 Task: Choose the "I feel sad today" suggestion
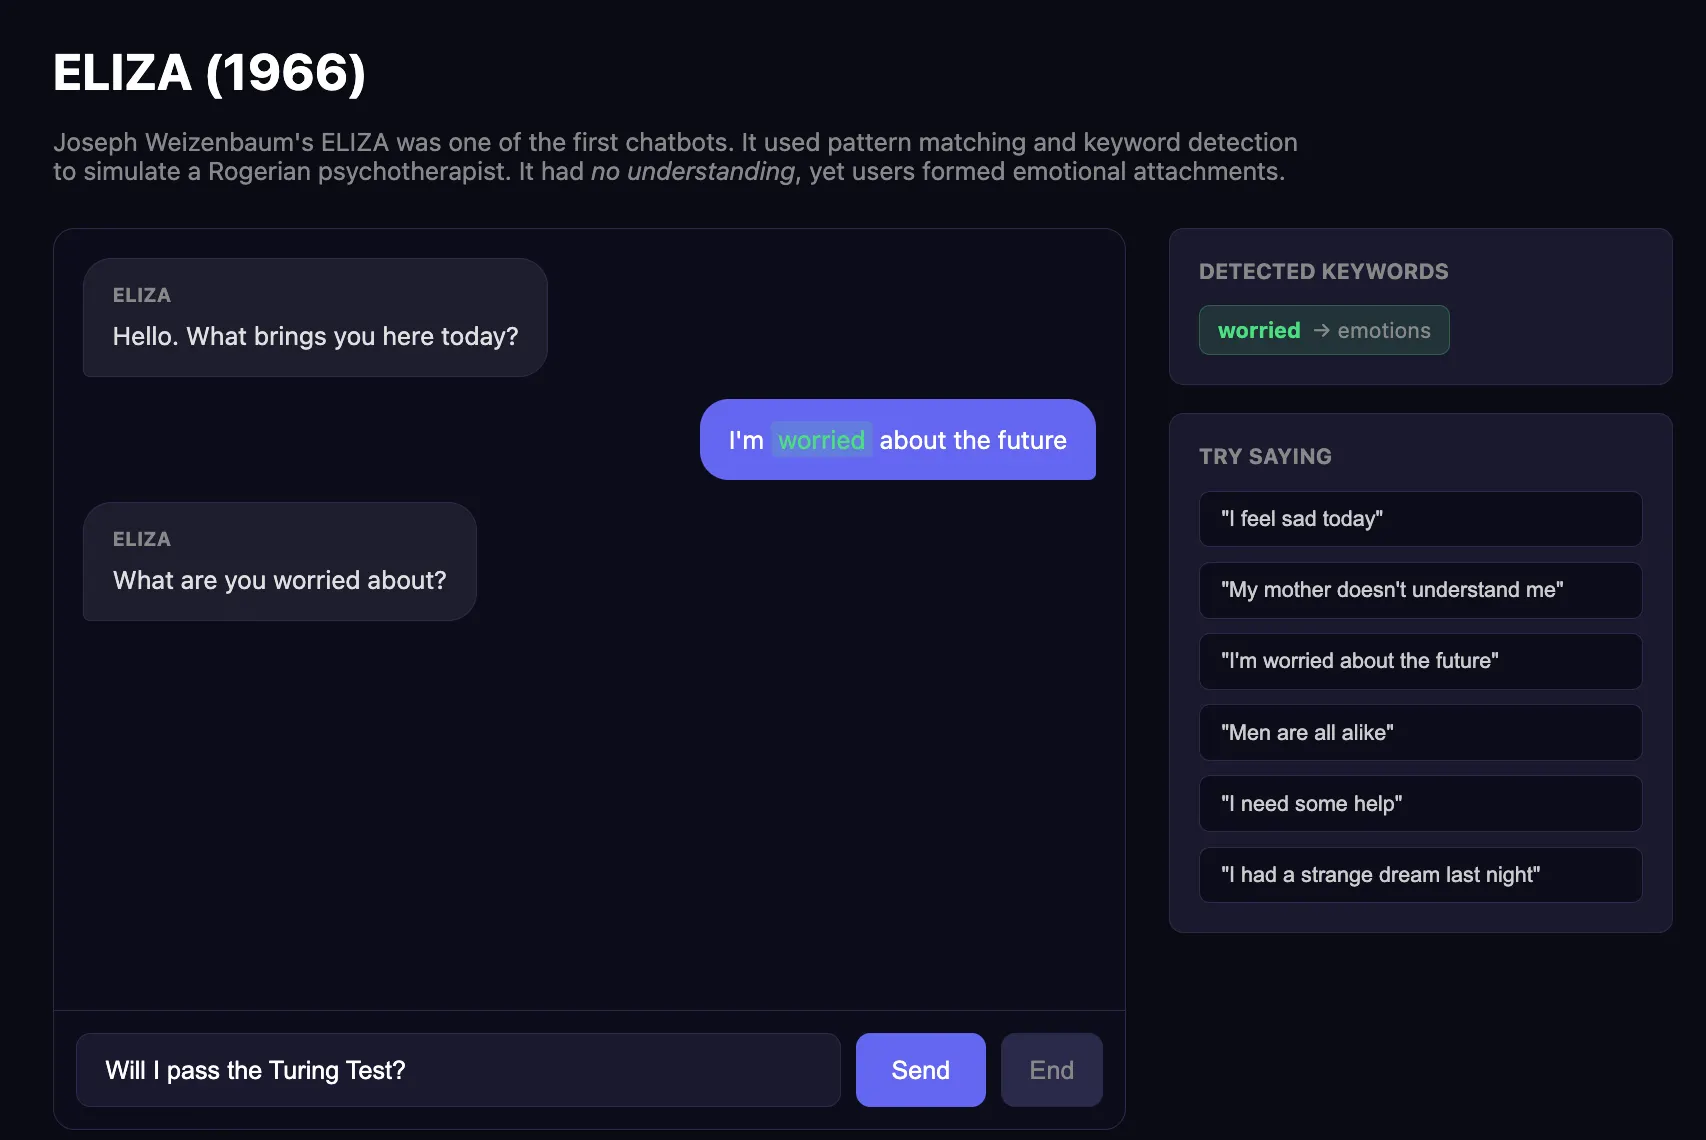[1420, 519]
